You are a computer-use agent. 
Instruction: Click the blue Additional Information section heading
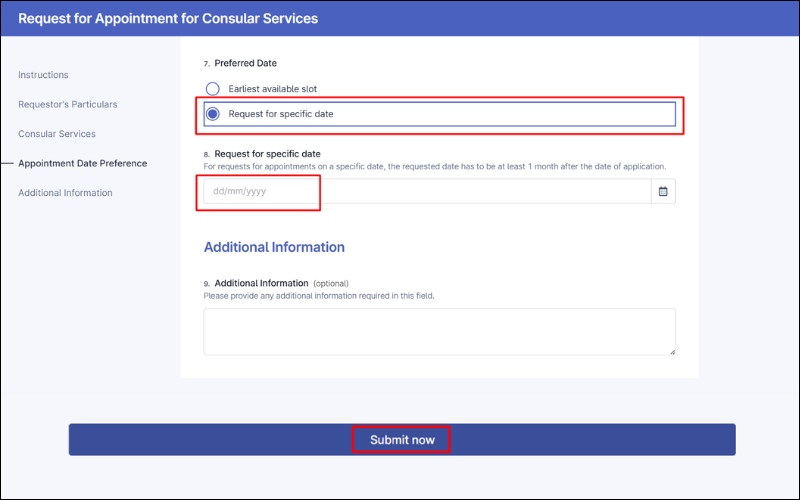(274, 247)
